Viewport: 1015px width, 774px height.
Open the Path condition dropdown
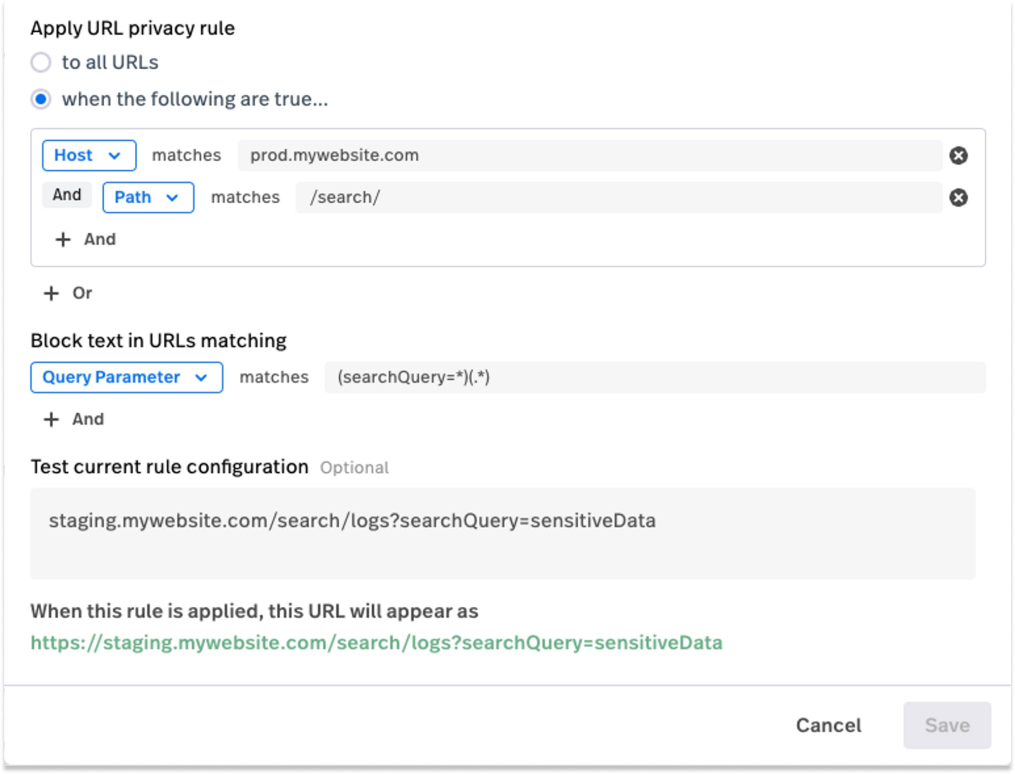click(x=148, y=197)
